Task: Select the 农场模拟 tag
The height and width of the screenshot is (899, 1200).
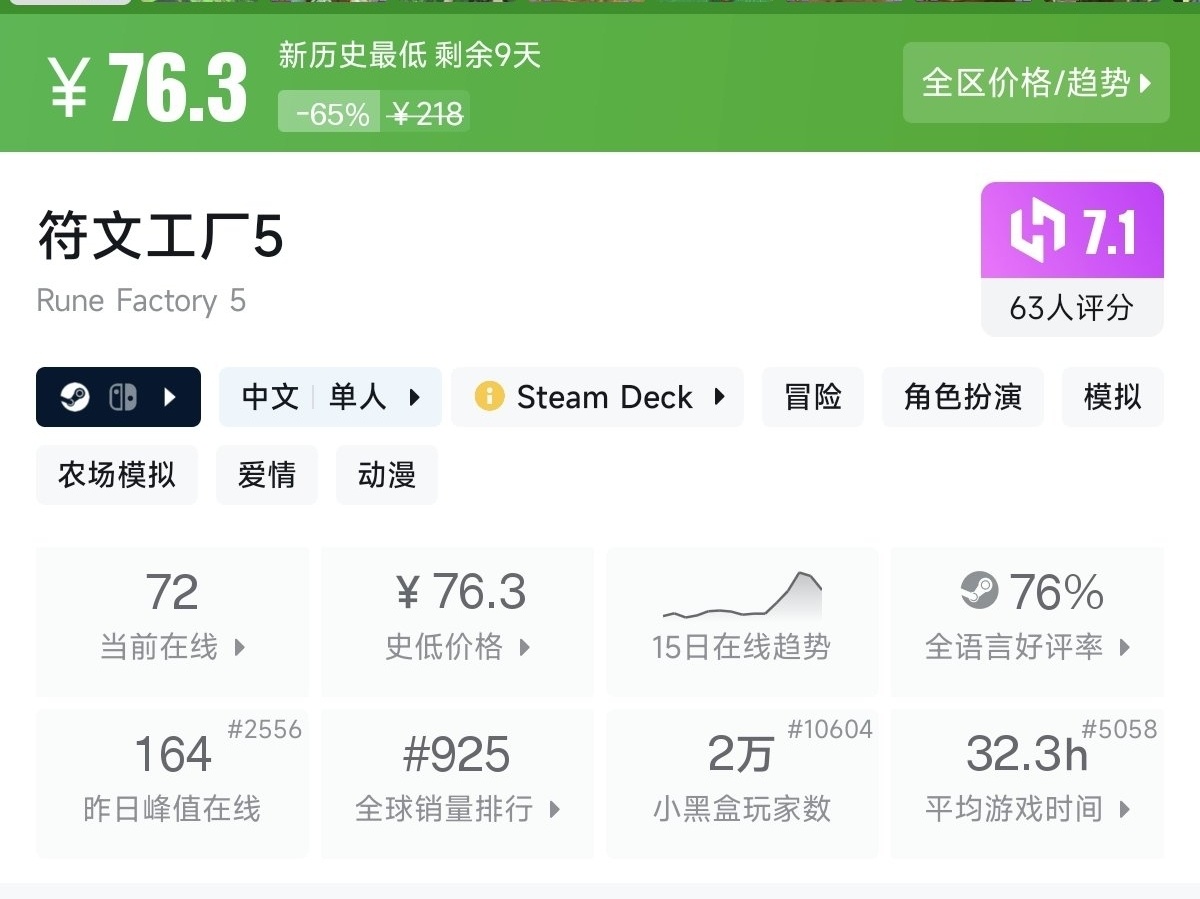Action: pos(117,475)
